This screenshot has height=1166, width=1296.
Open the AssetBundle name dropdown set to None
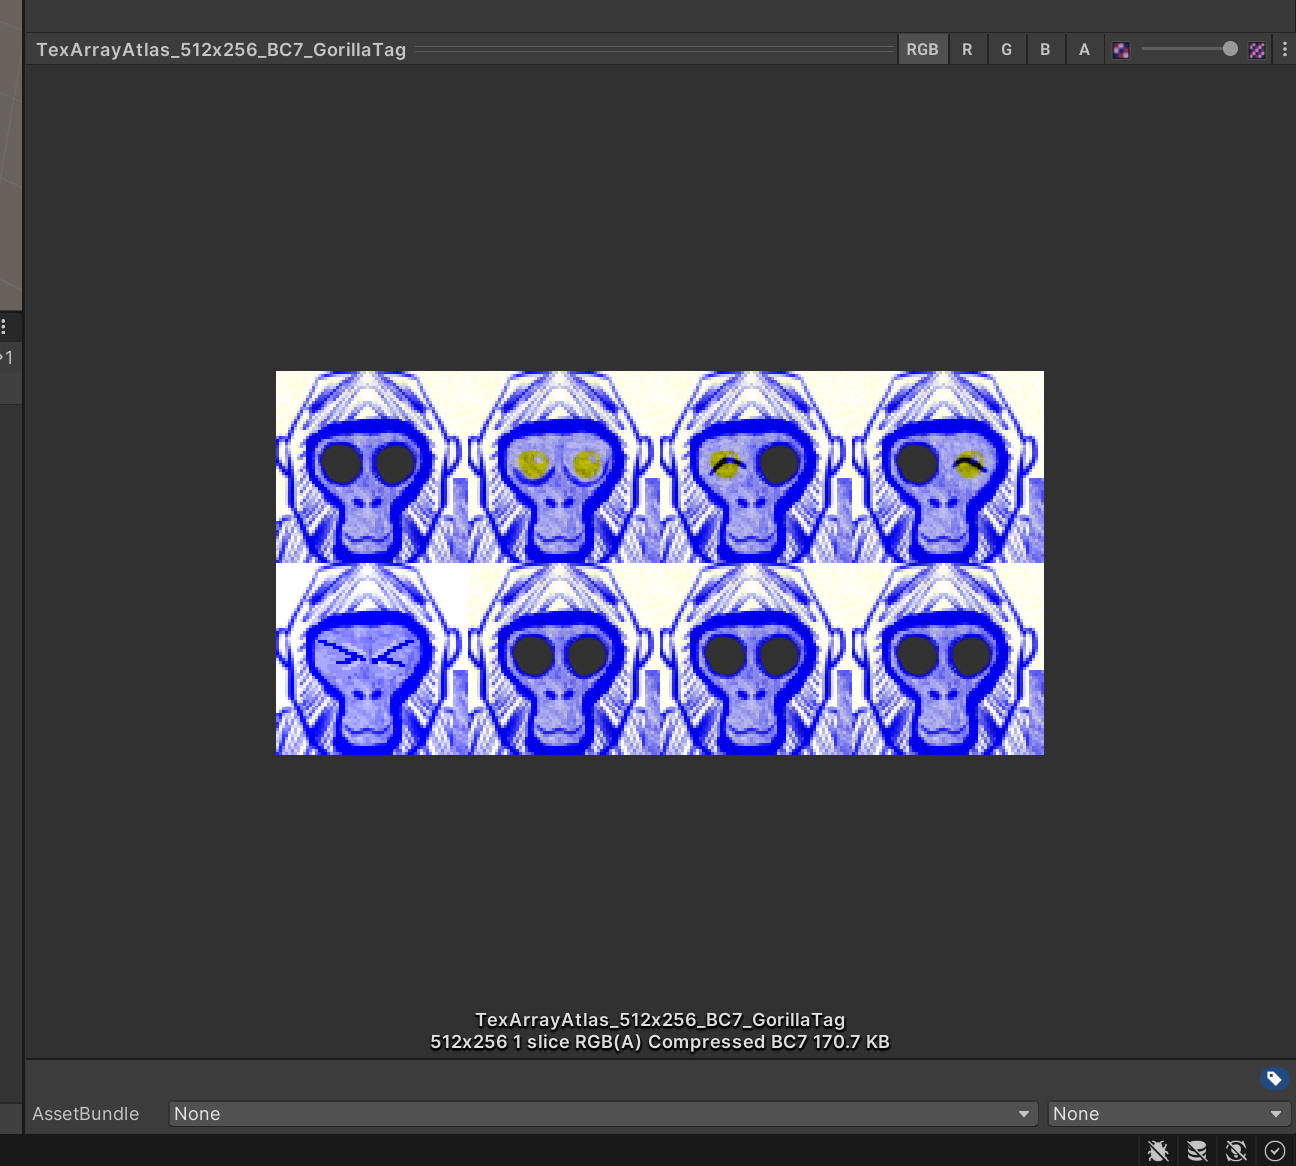click(x=603, y=1114)
